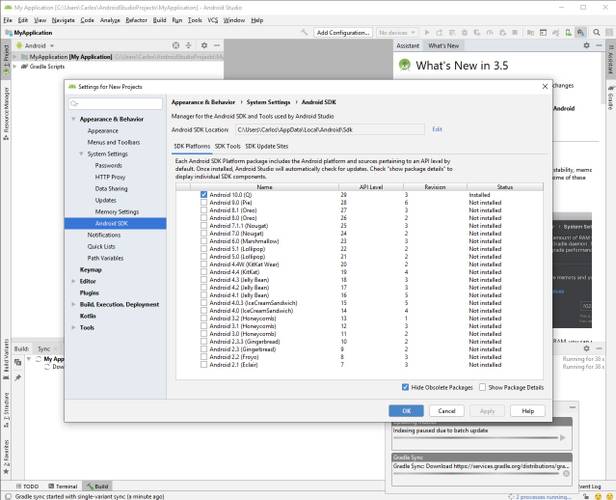Open the Android project view dropdown

tap(35, 46)
